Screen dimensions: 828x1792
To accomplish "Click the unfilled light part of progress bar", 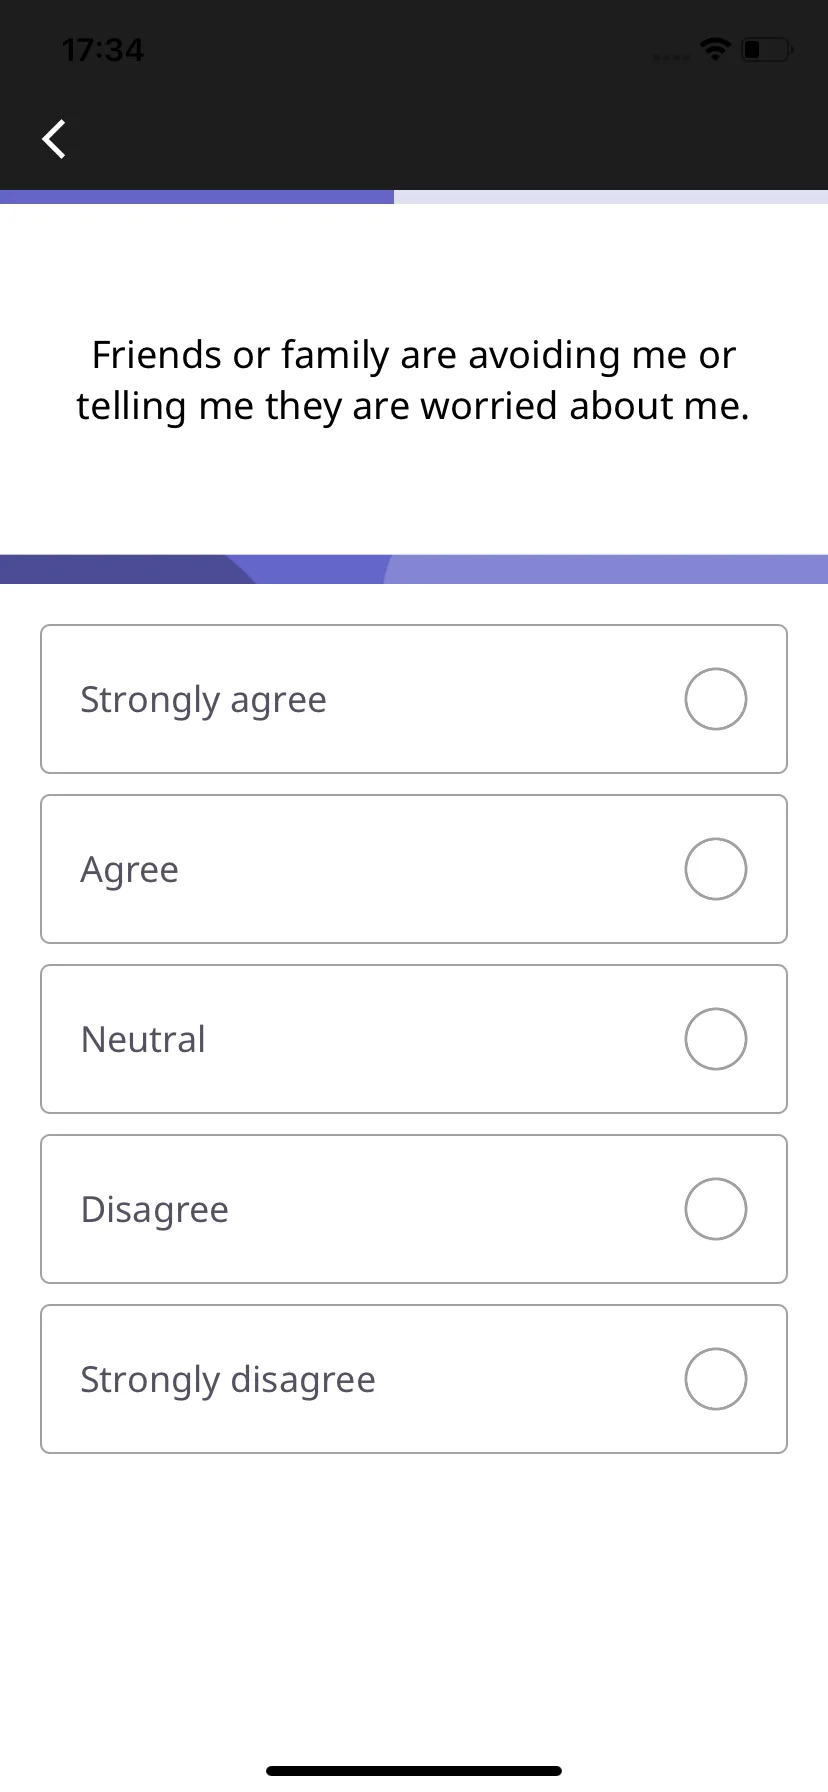I will point(611,197).
